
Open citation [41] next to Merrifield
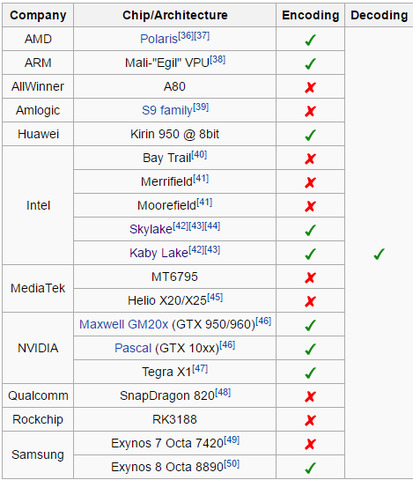201,179
